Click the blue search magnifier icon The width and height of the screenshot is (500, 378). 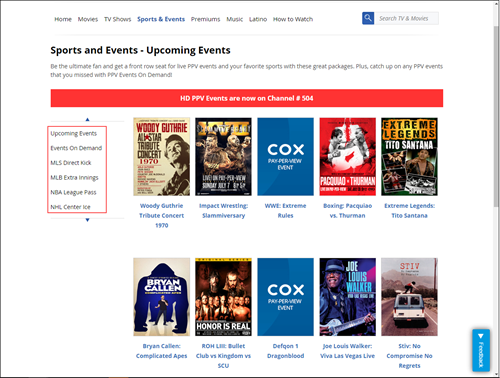368,18
